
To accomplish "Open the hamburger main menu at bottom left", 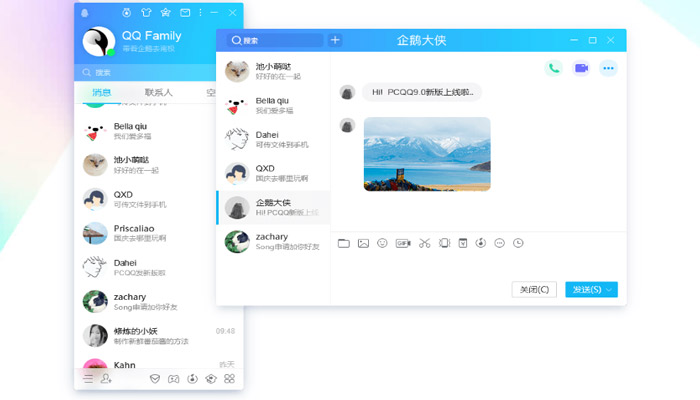I will (88, 379).
